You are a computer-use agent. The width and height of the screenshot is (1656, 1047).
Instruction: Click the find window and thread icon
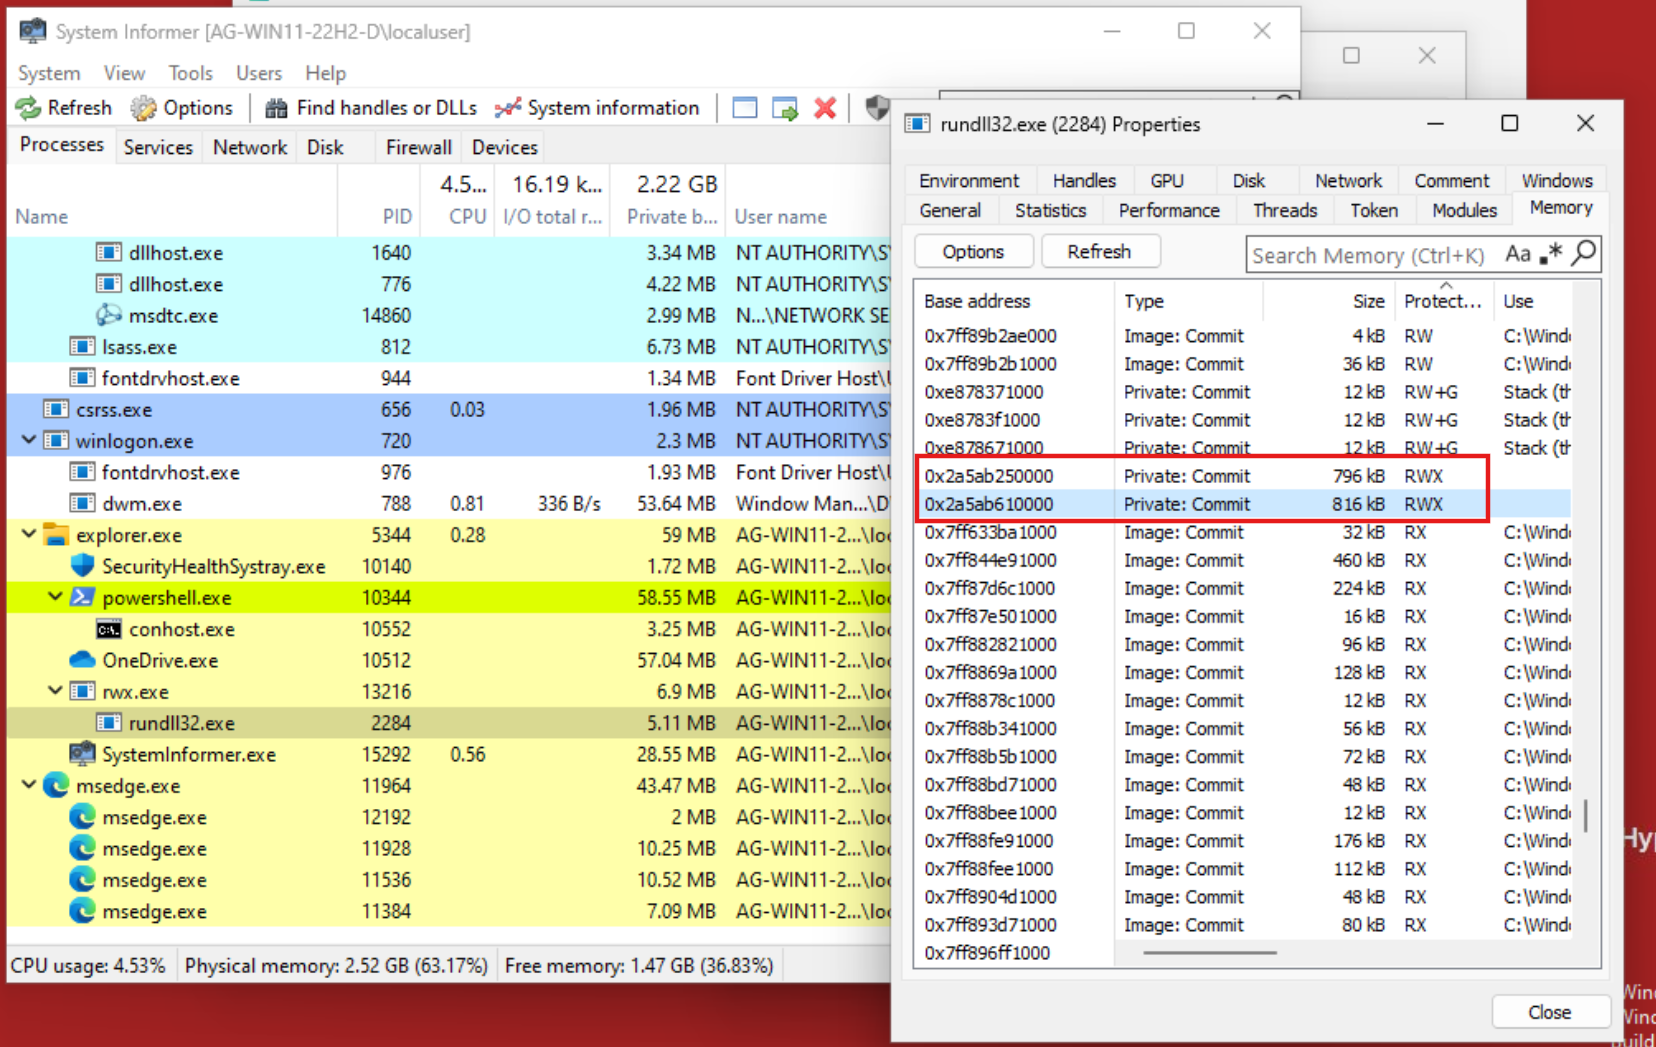coord(785,108)
